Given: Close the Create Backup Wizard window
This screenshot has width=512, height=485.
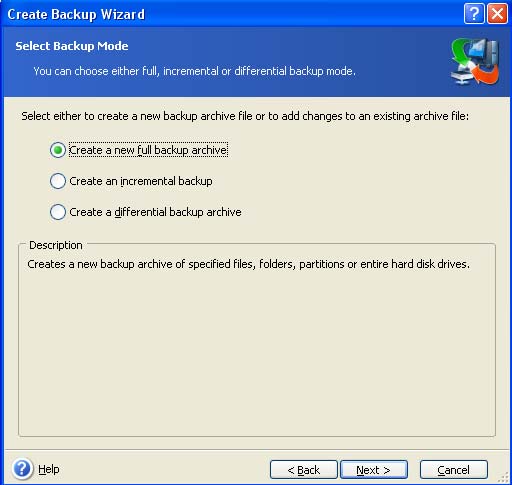Looking at the screenshot, I should point(497,14).
